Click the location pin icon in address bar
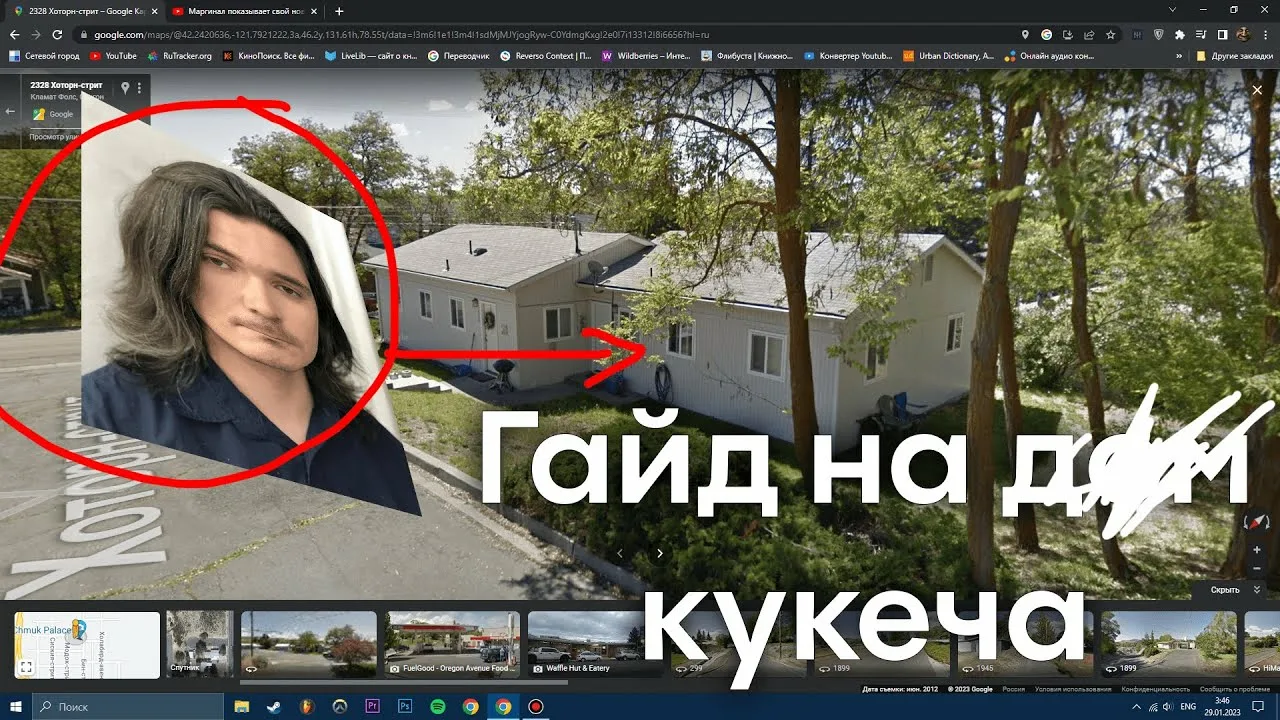This screenshot has height=720, width=1280. click(x=1025, y=34)
